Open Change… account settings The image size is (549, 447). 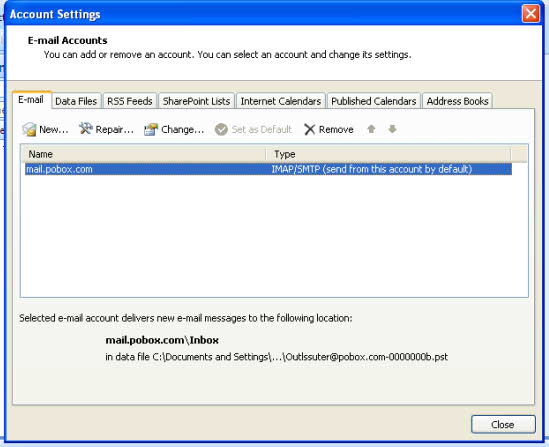click(174, 130)
